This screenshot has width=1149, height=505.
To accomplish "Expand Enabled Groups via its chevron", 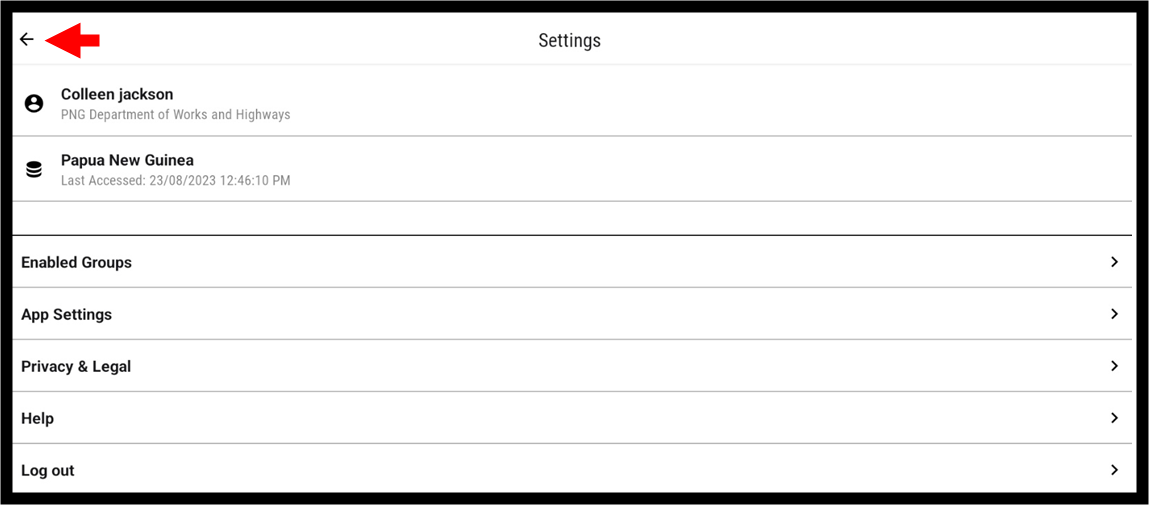I will click(x=1115, y=262).
